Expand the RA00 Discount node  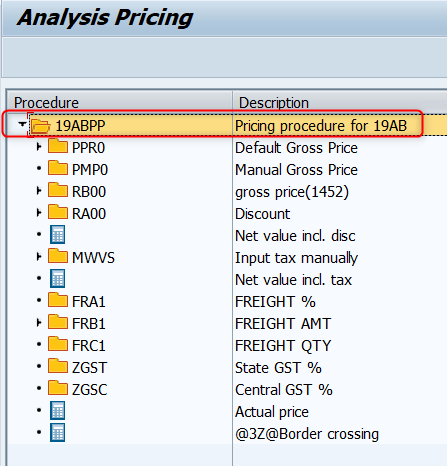[x=39, y=213]
